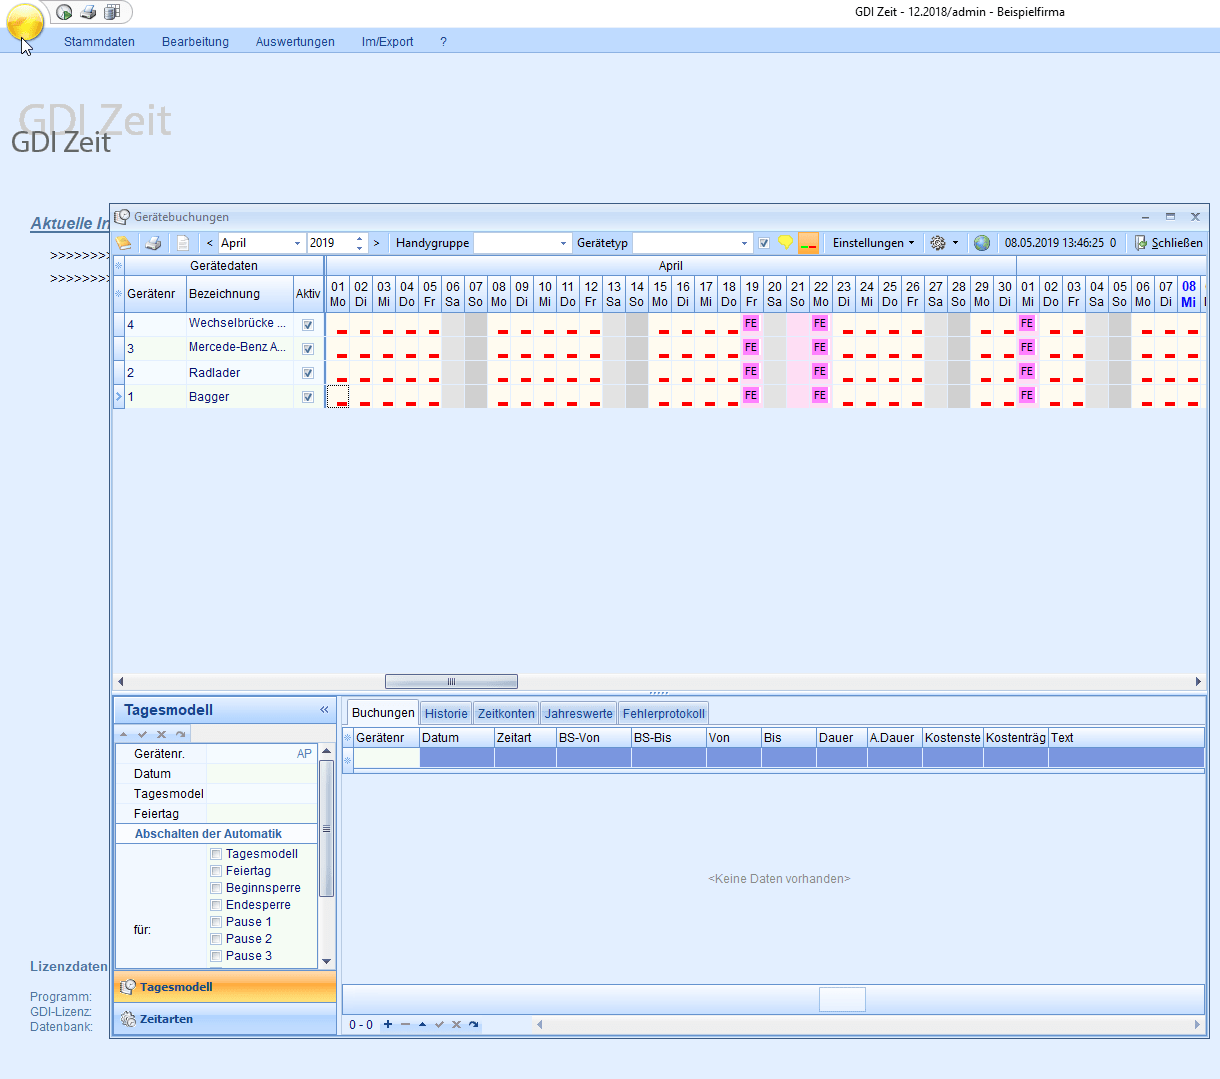Image resolution: width=1220 pixels, height=1079 pixels.
Task: Check the Pause 1 checkbox
Action: point(216,922)
